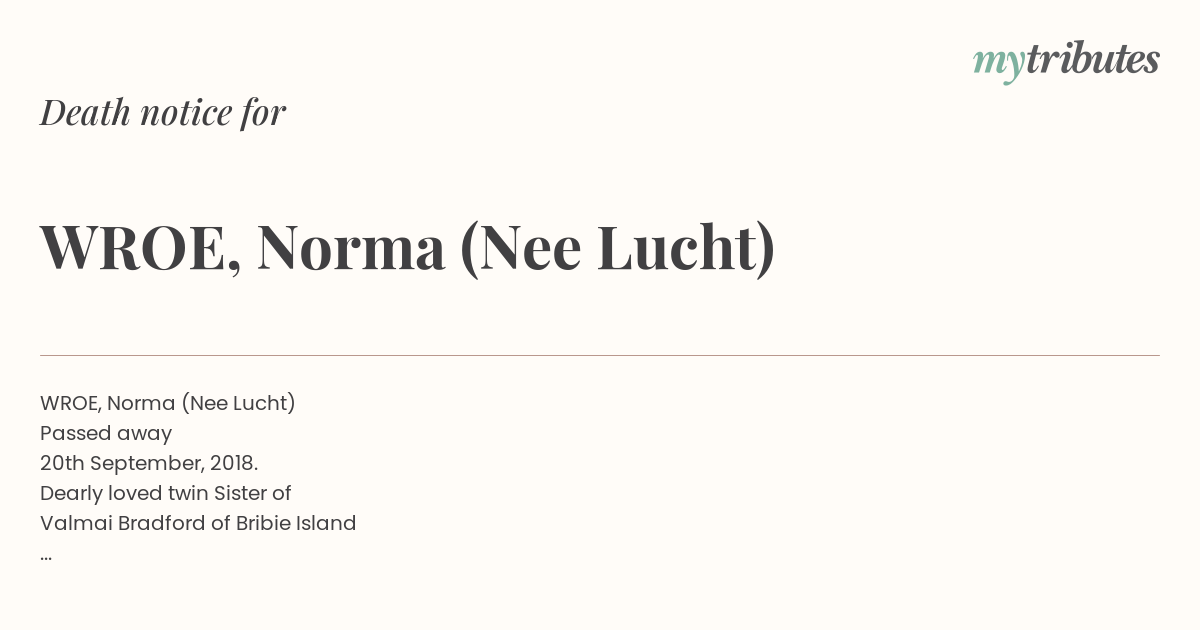1200x630 pixels.
Task: Click the year "2018" in the date
Action: tap(233, 463)
